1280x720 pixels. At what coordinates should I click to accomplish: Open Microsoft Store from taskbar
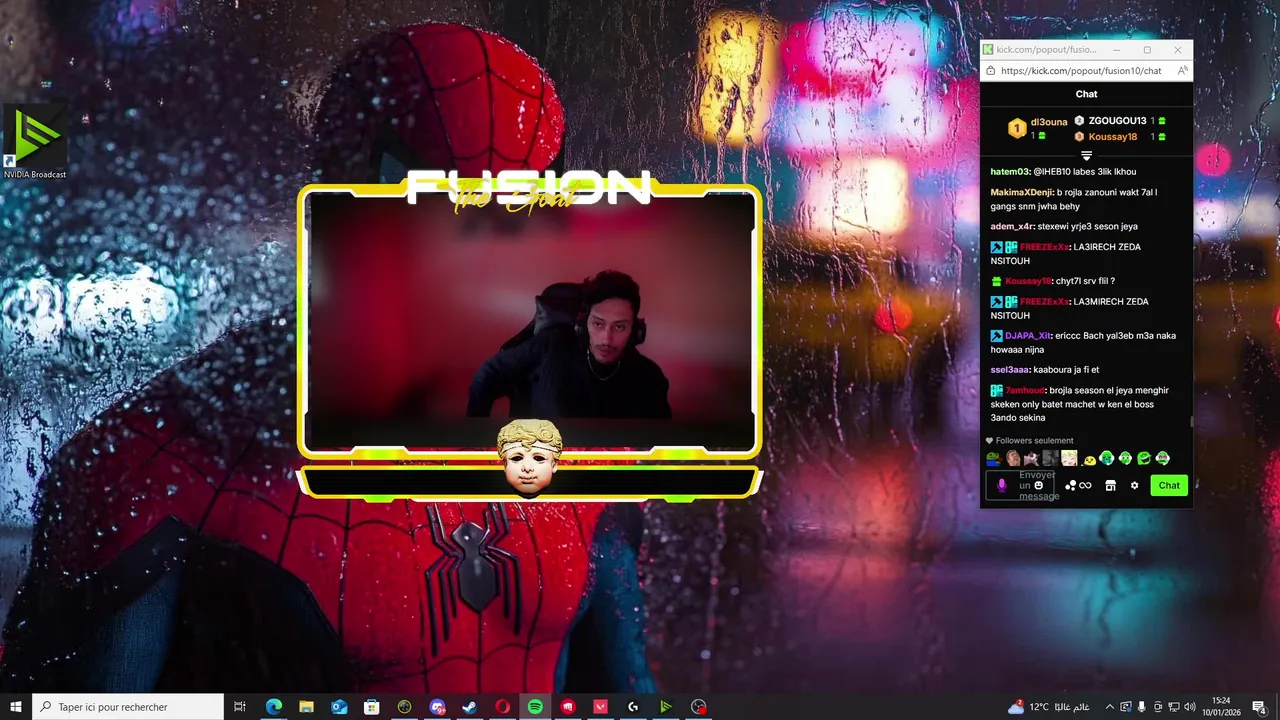pos(371,707)
